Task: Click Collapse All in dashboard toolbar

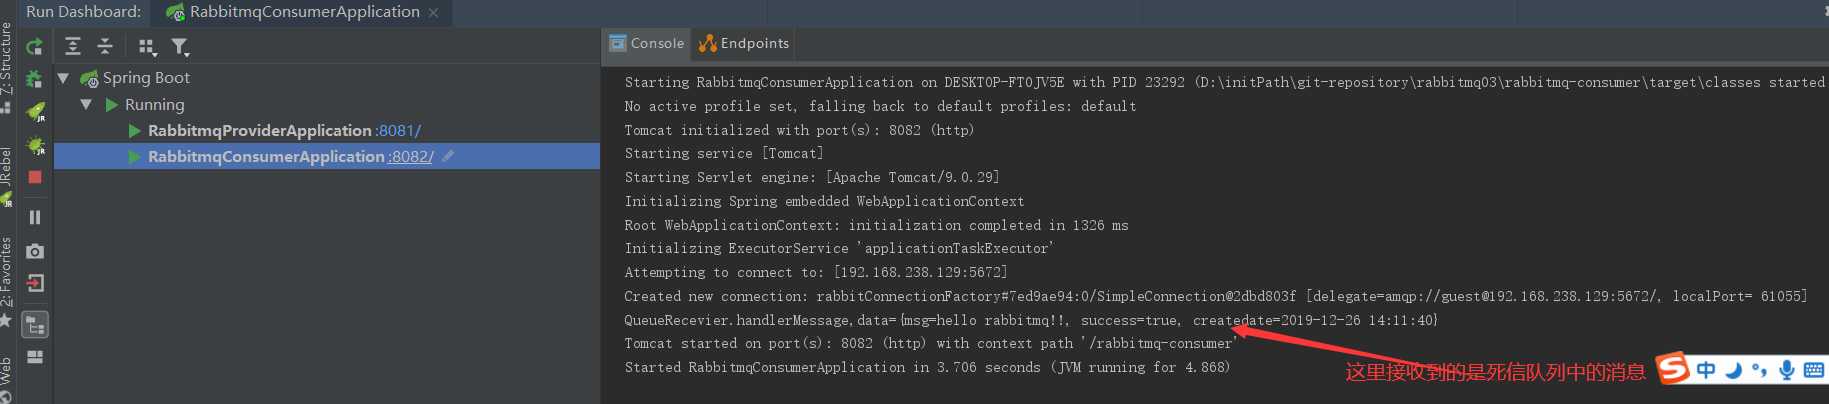Action: click(x=105, y=46)
